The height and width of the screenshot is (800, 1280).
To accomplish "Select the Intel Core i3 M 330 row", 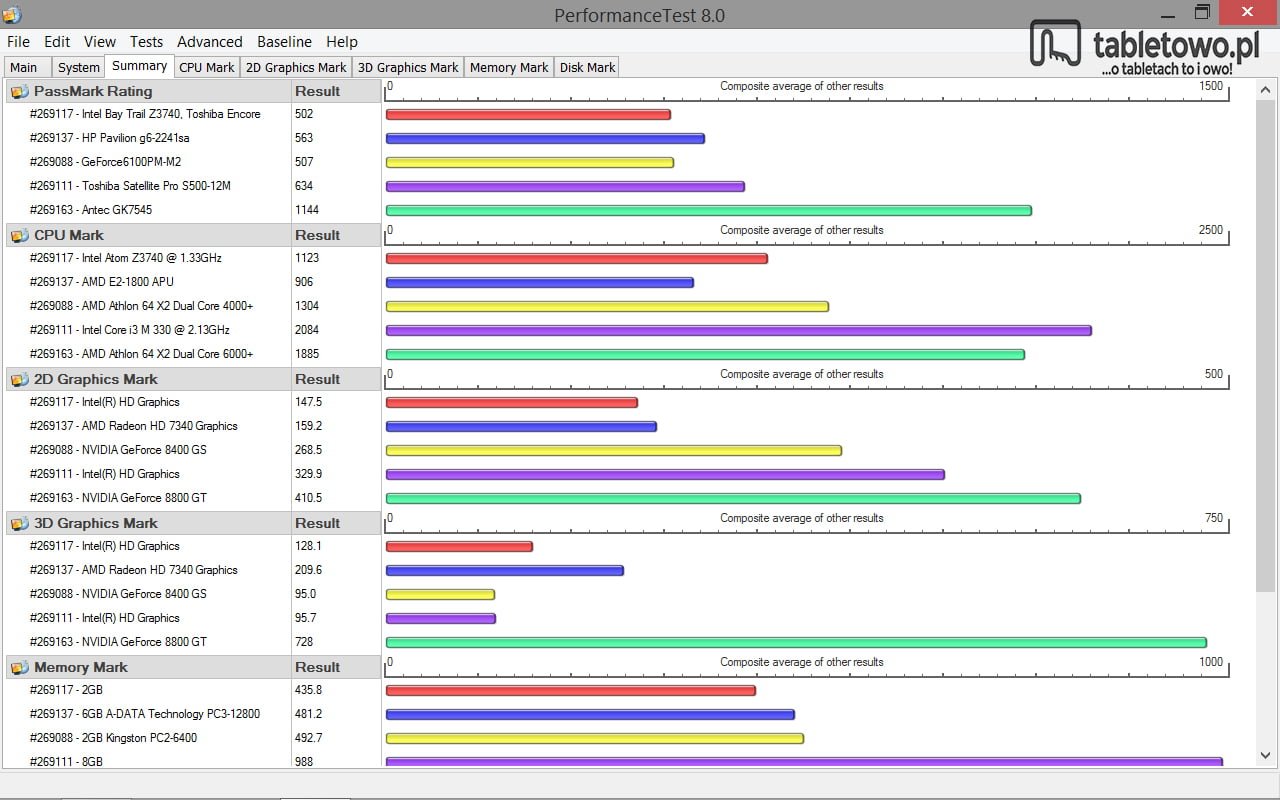I will coord(192,330).
